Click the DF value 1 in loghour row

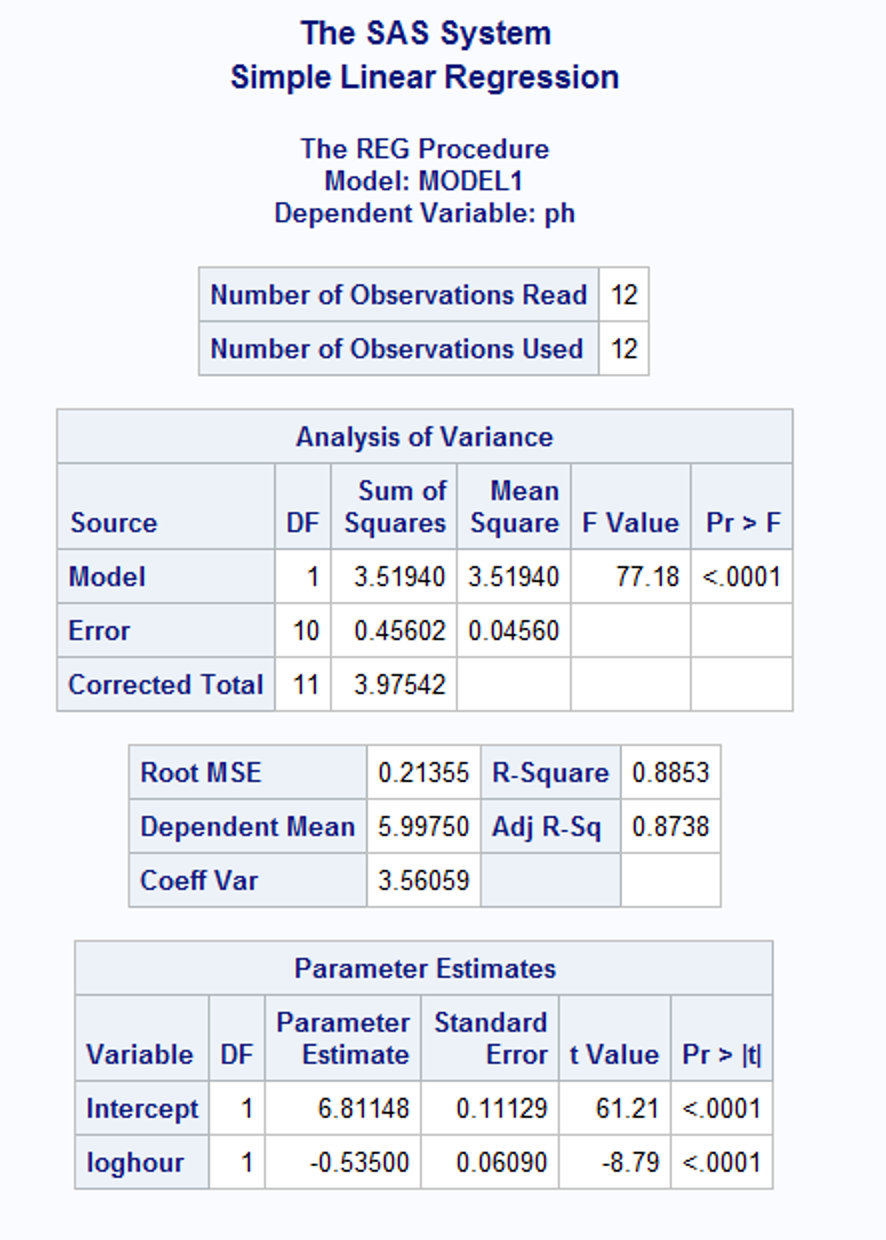[x=246, y=1163]
